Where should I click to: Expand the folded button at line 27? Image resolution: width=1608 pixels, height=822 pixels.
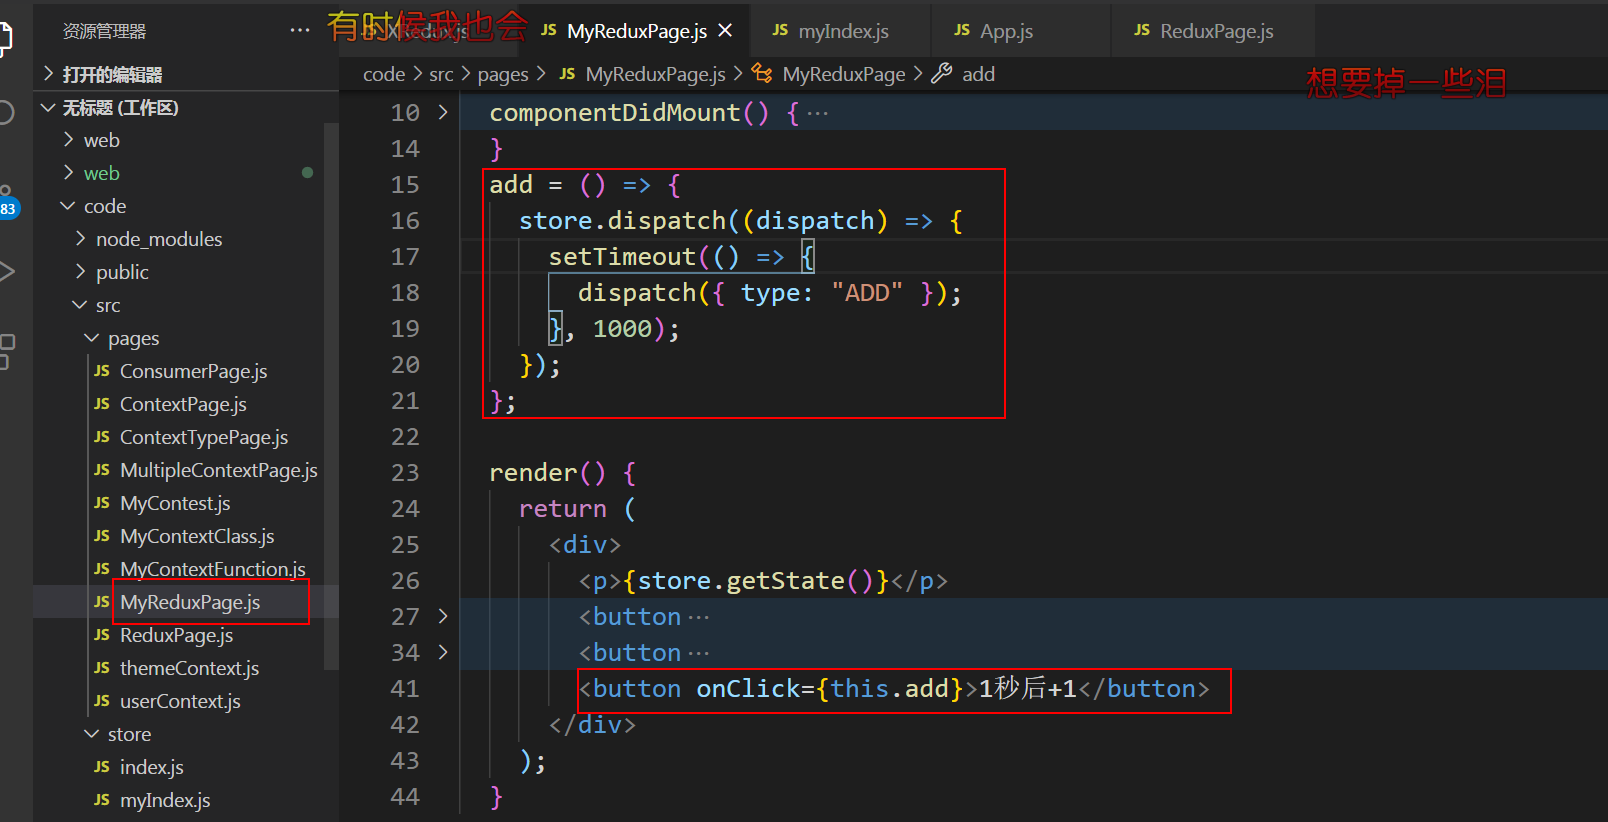443,617
